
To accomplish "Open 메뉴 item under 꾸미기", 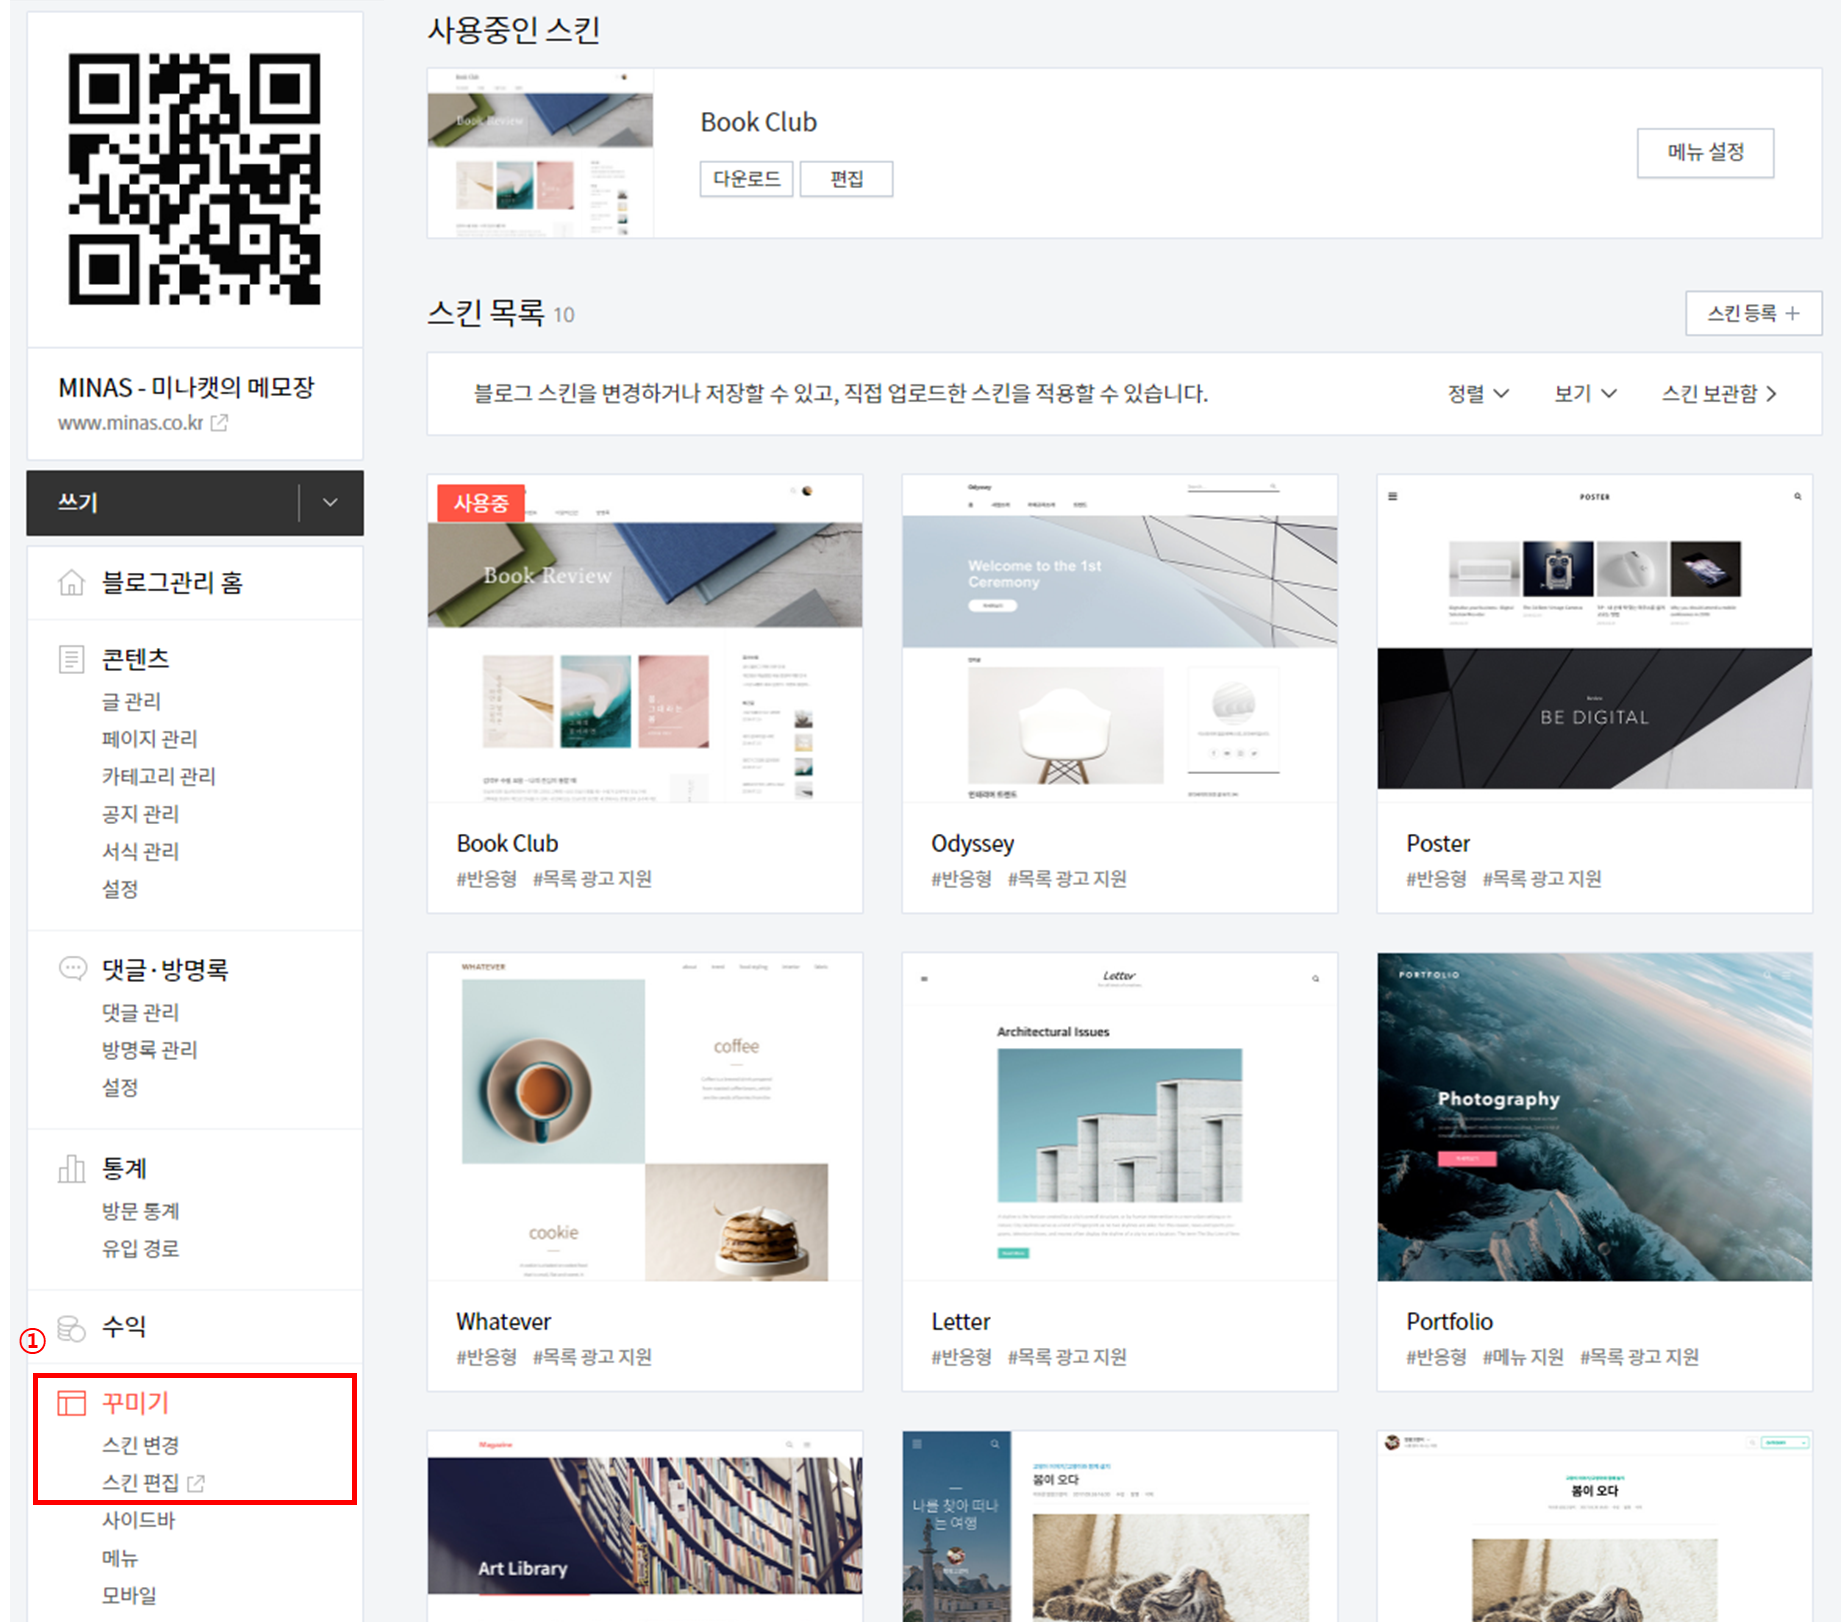I will (x=120, y=1558).
